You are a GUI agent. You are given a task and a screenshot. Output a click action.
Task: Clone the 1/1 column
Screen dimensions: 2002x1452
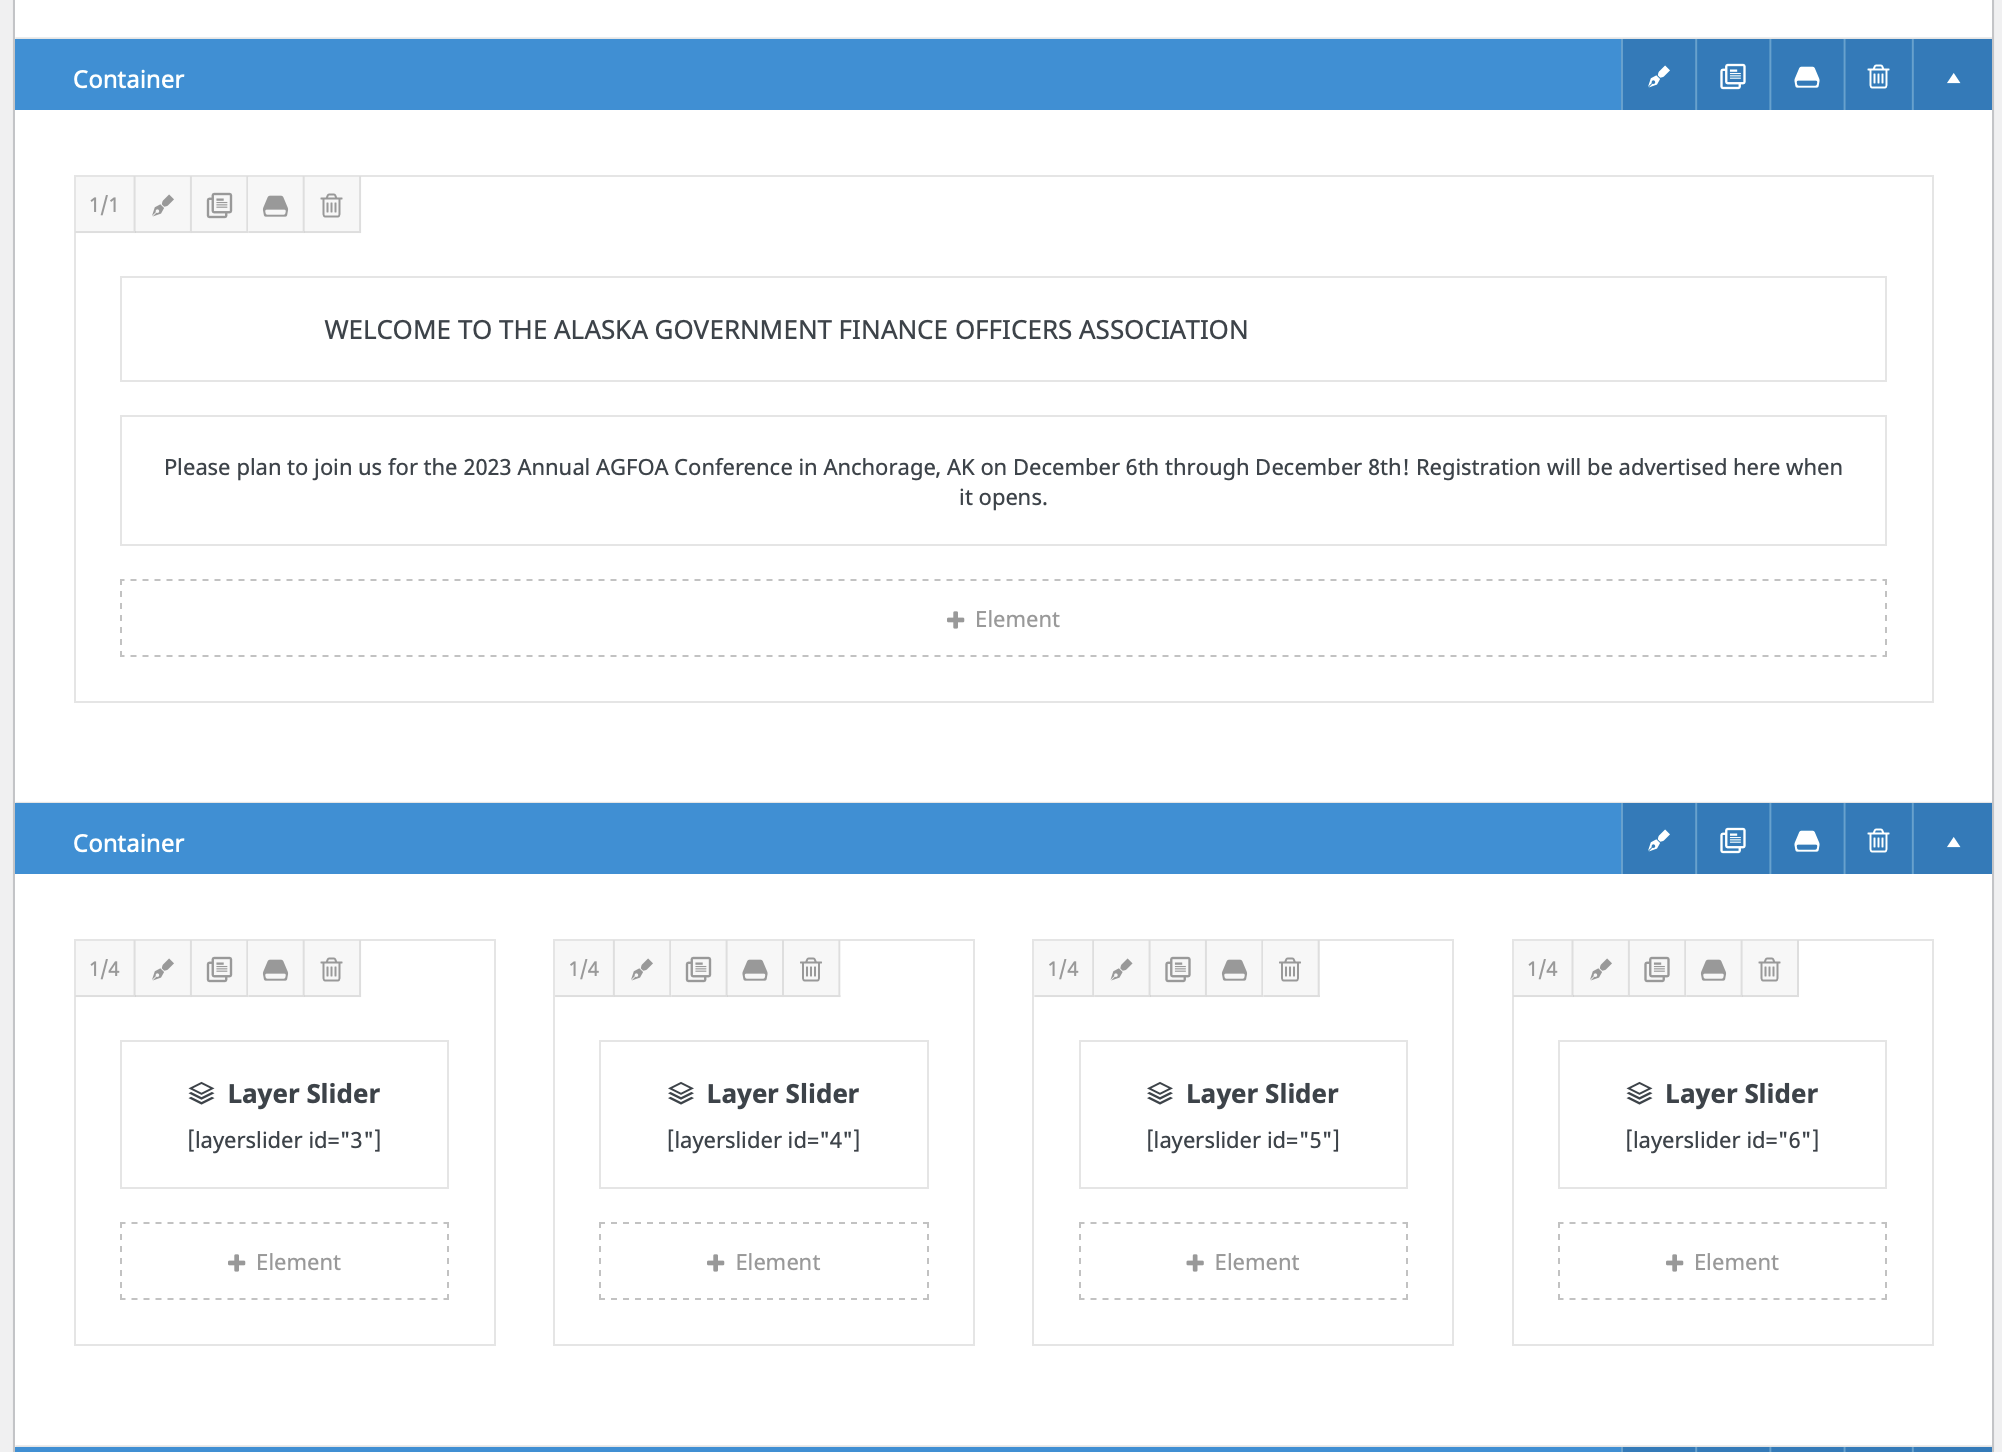pos(219,205)
